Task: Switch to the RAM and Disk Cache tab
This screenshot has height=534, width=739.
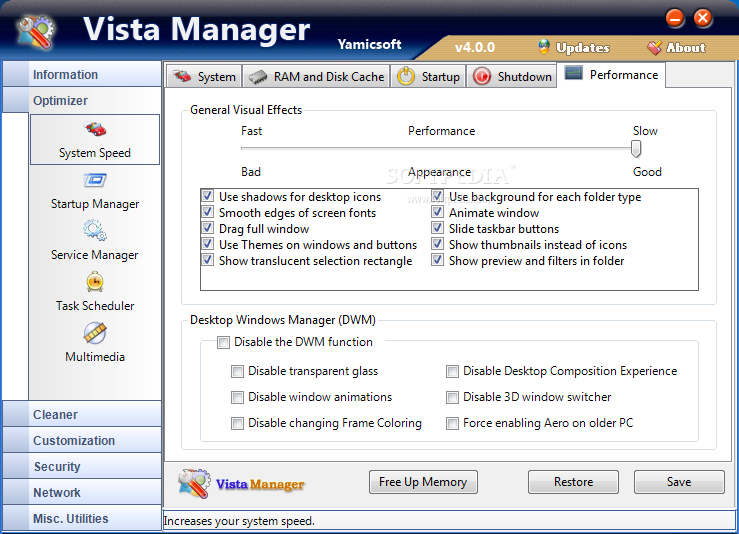Action: coord(316,76)
